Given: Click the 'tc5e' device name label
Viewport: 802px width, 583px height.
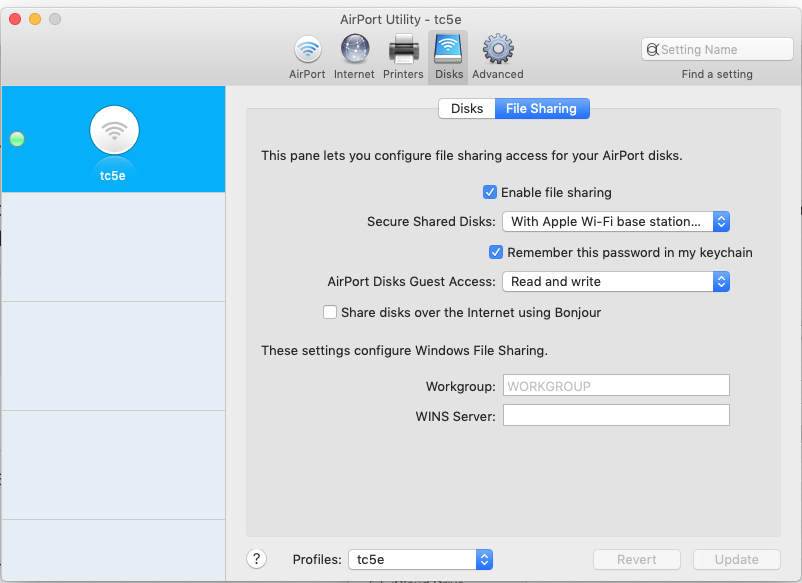Looking at the screenshot, I should 113,175.
